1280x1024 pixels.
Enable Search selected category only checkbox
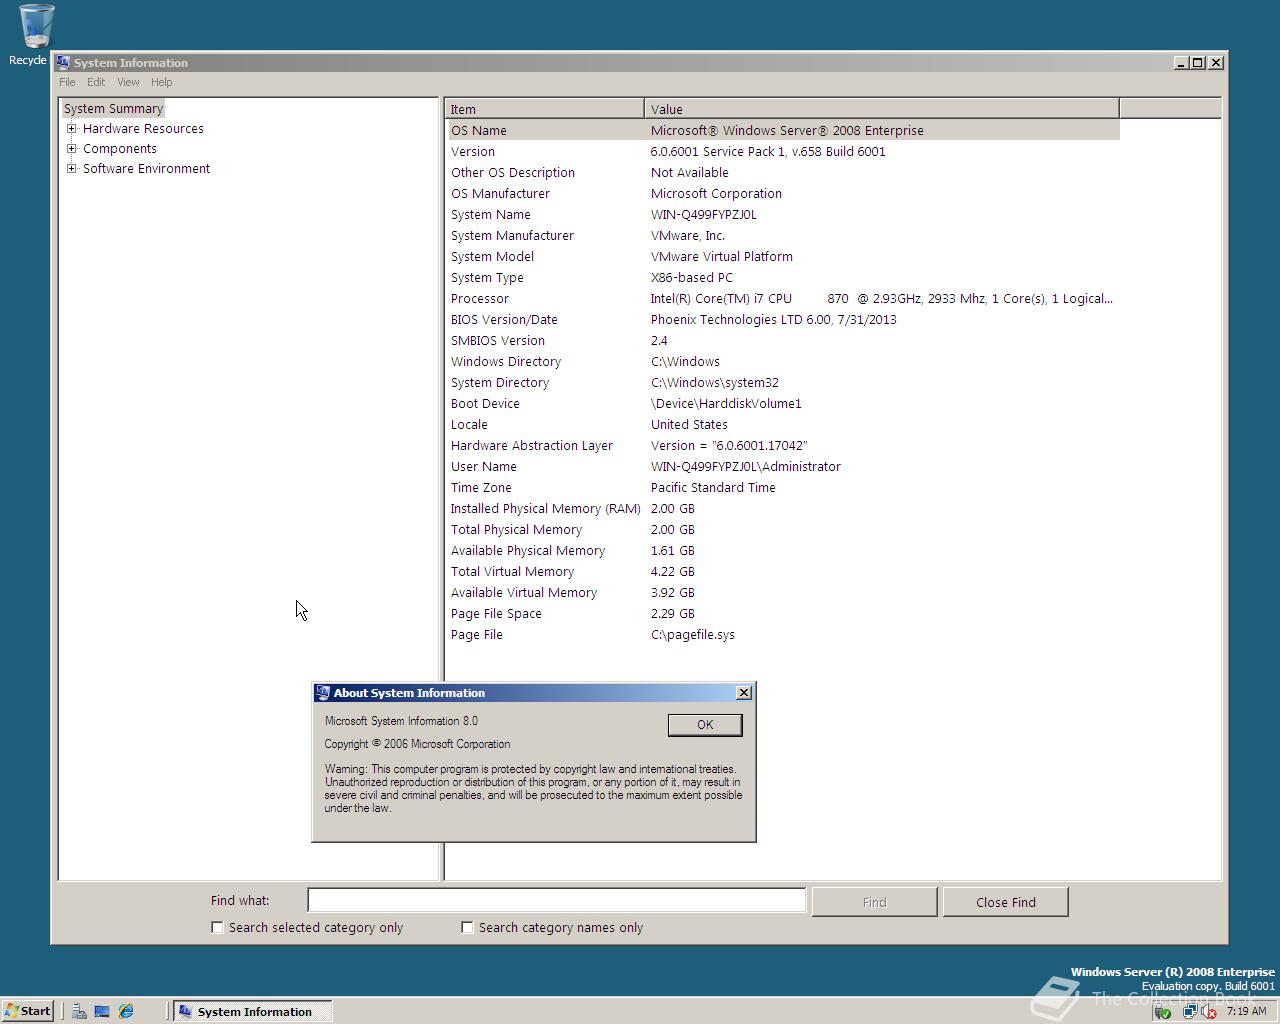click(217, 927)
